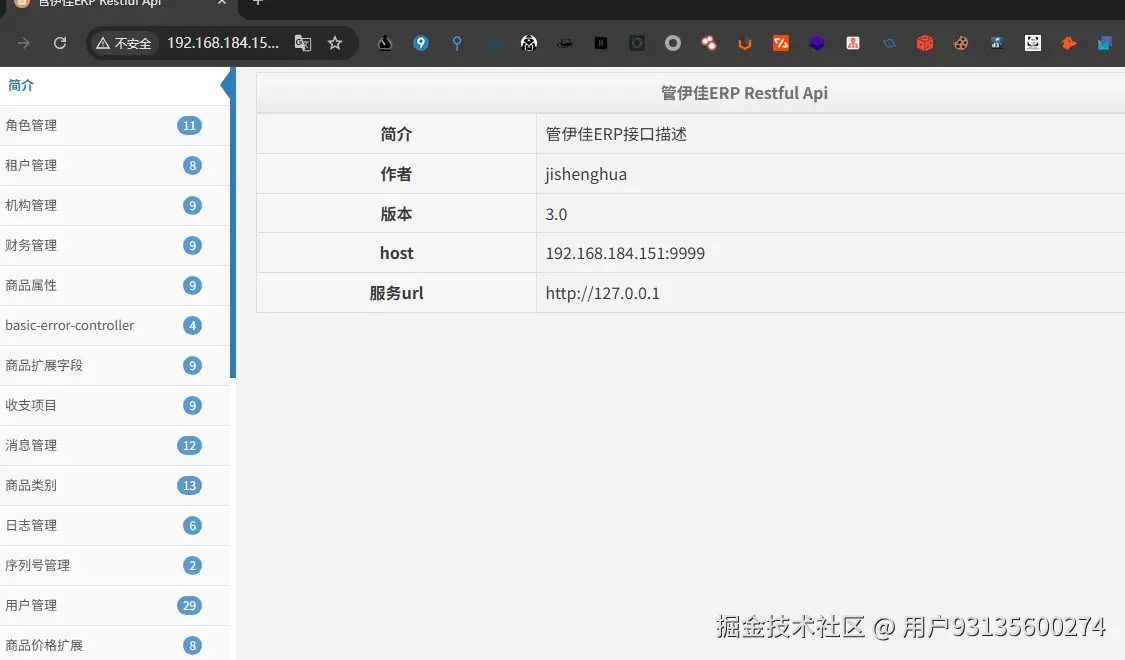This screenshot has width=1125, height=660.
Task: Expand the basic-error-controller group
Action: [115, 326]
